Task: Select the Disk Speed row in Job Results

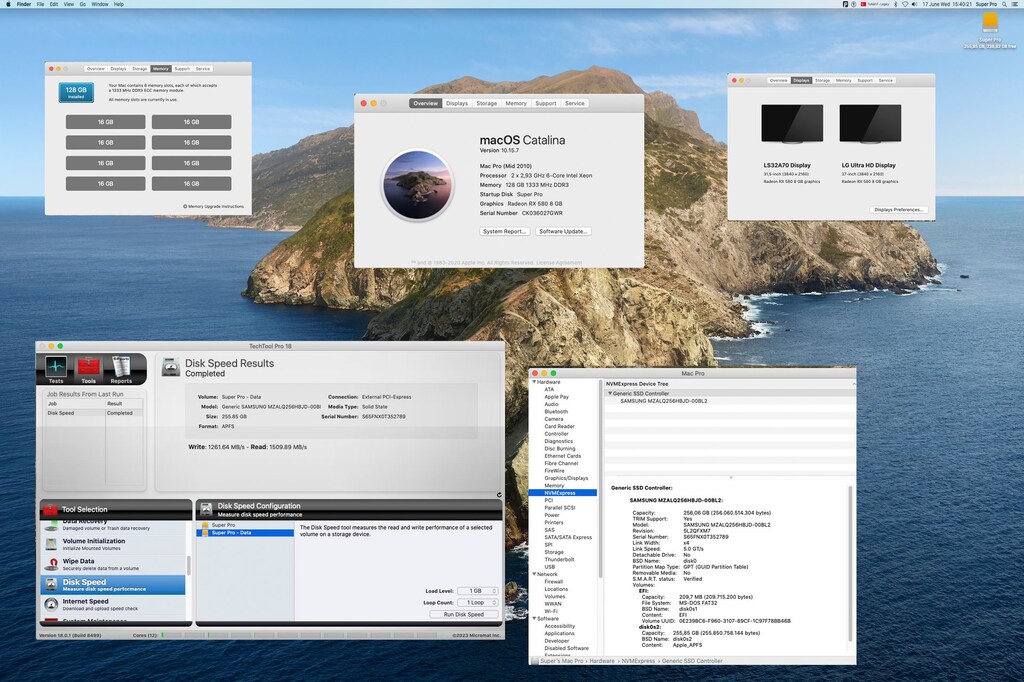Action: pyautogui.click(x=95, y=413)
